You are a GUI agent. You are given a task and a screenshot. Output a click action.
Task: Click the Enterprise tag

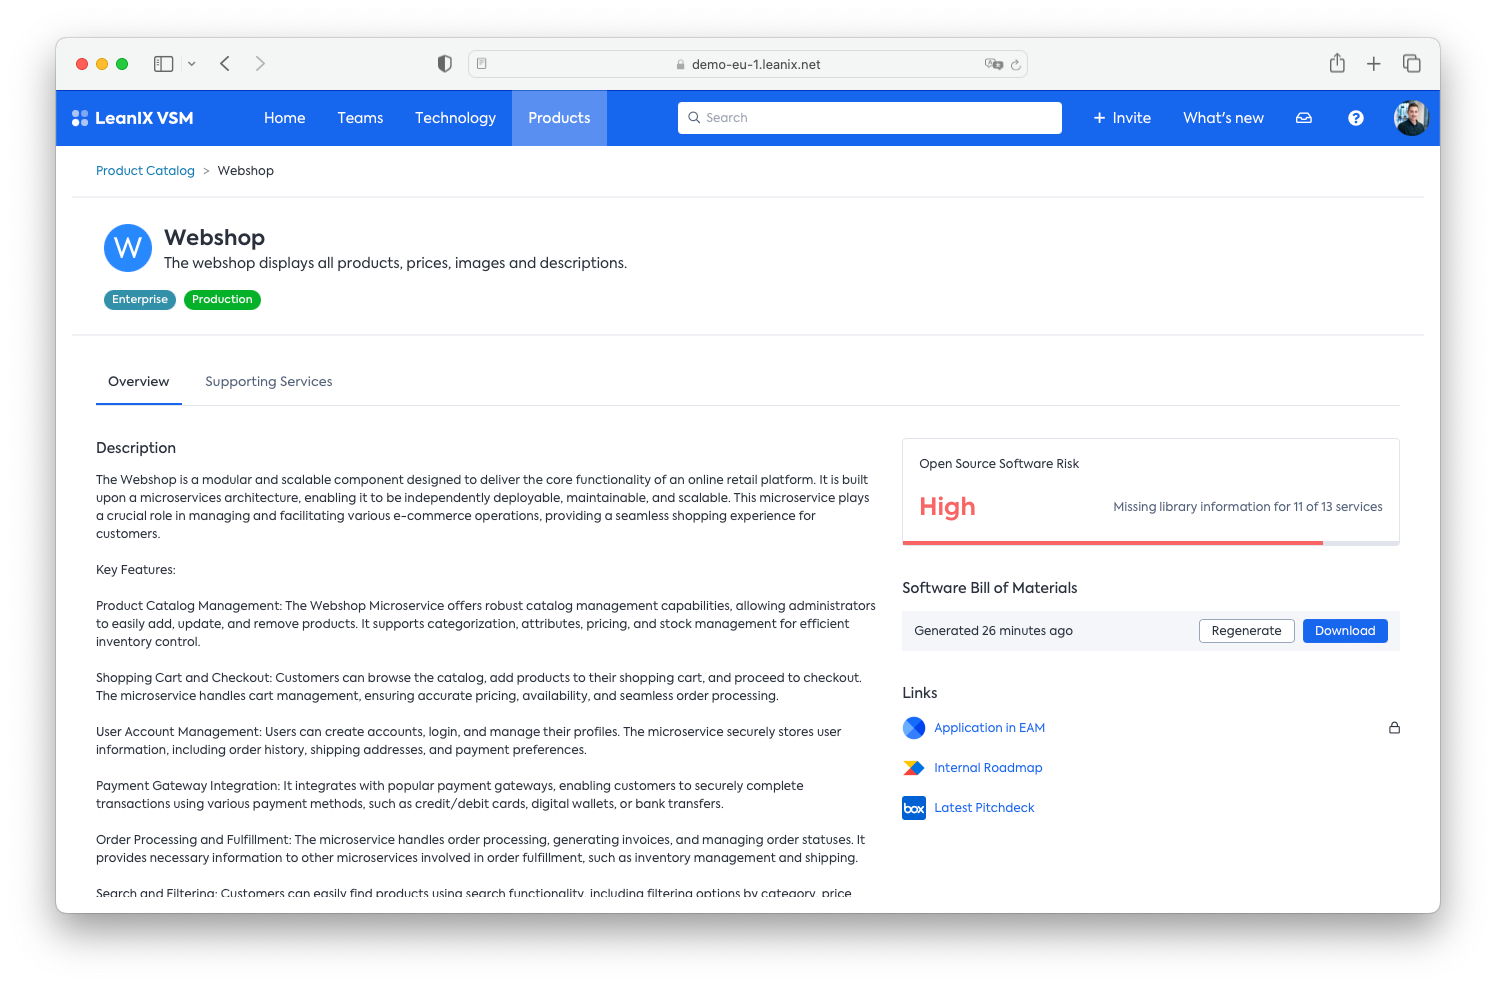coord(140,300)
